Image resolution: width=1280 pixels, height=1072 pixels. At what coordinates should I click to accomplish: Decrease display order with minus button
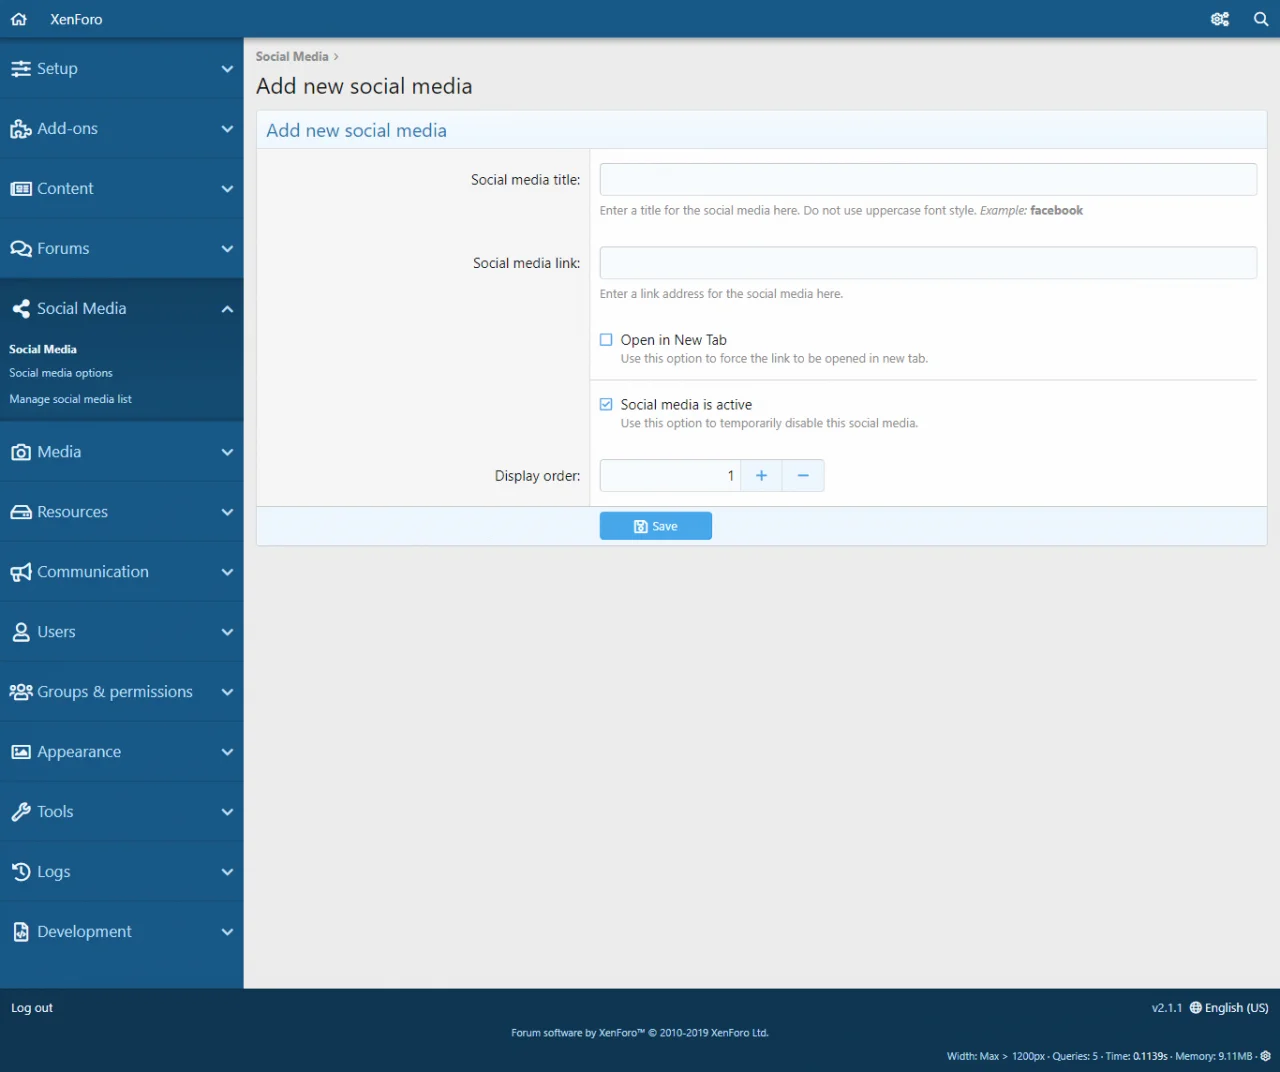[x=803, y=476]
